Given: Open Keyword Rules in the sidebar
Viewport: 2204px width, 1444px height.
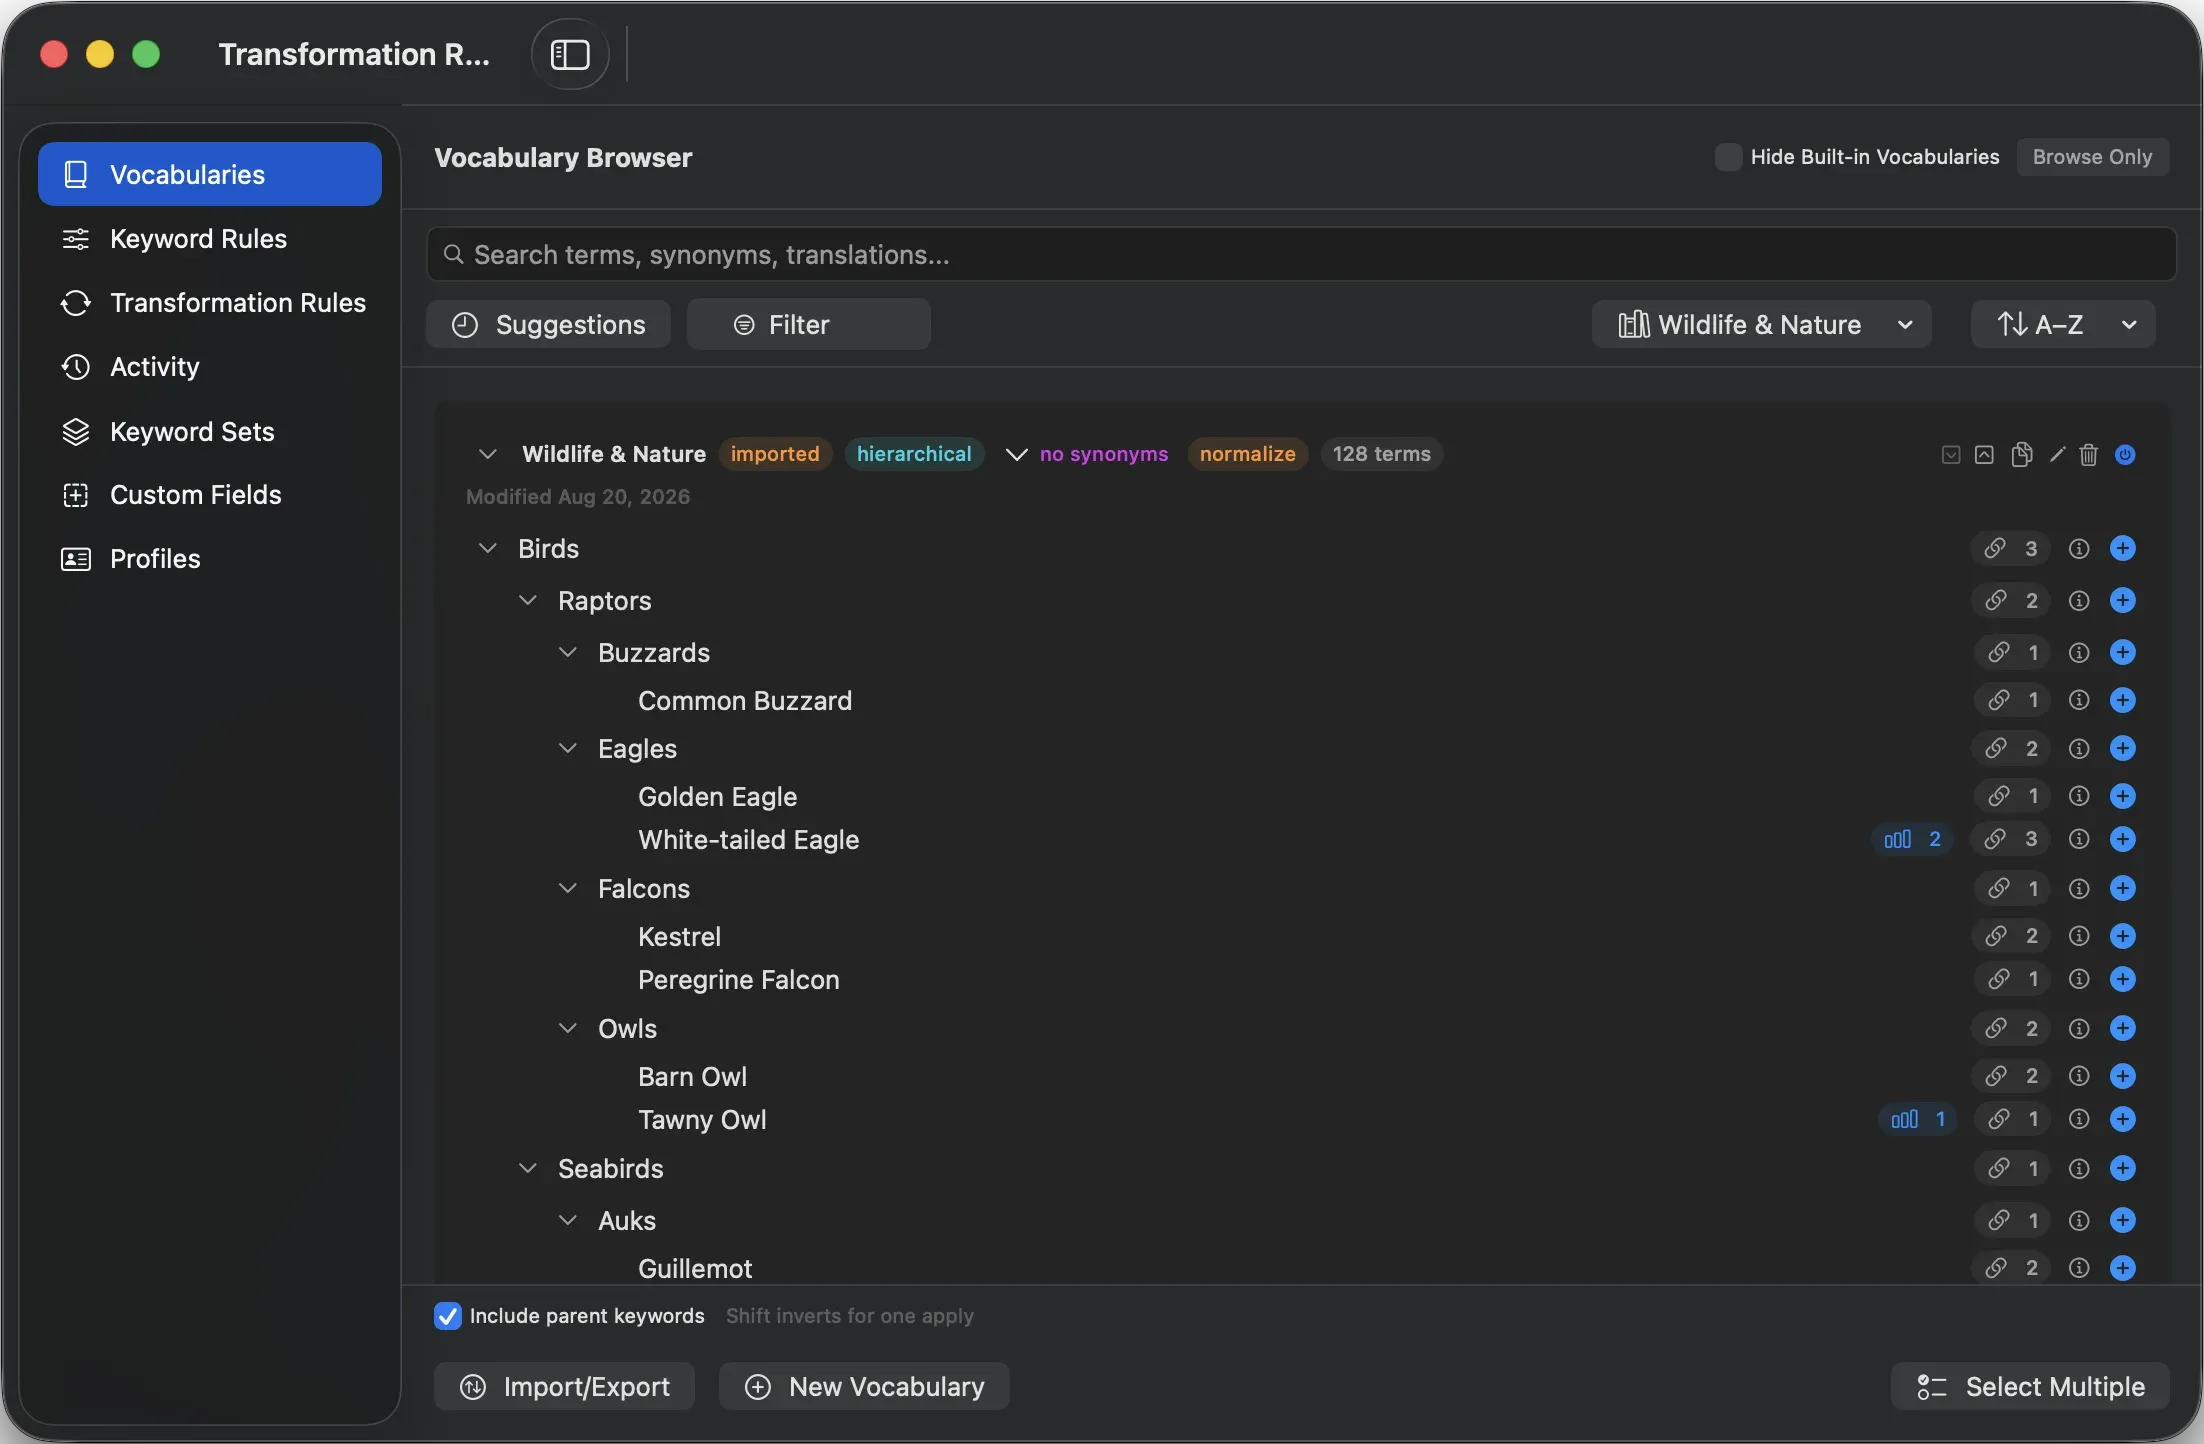Looking at the screenshot, I should point(210,238).
